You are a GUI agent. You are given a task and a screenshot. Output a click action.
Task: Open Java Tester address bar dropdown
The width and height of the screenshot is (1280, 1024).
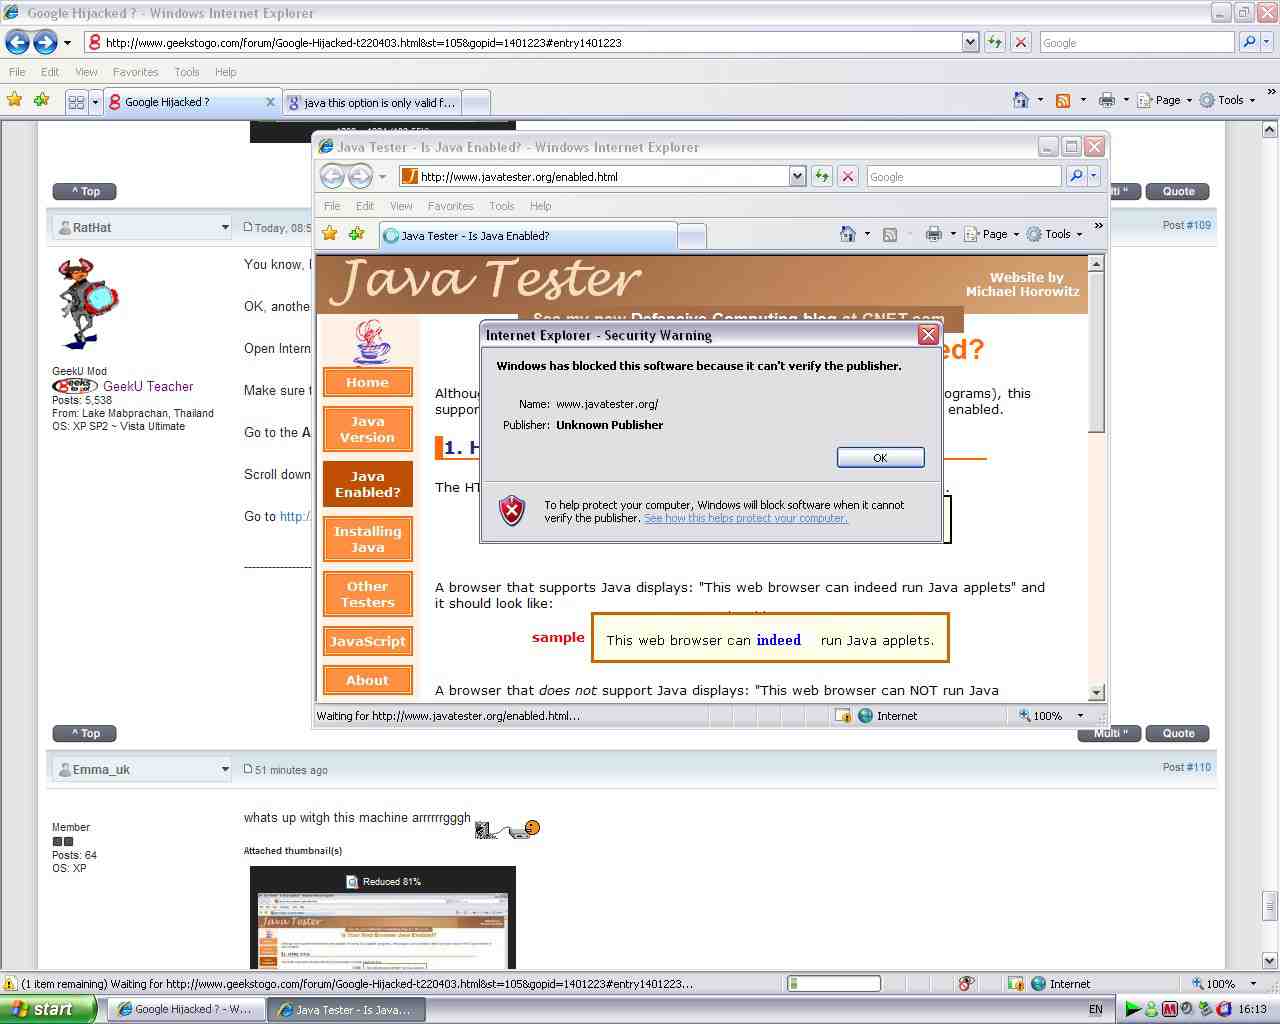click(797, 176)
